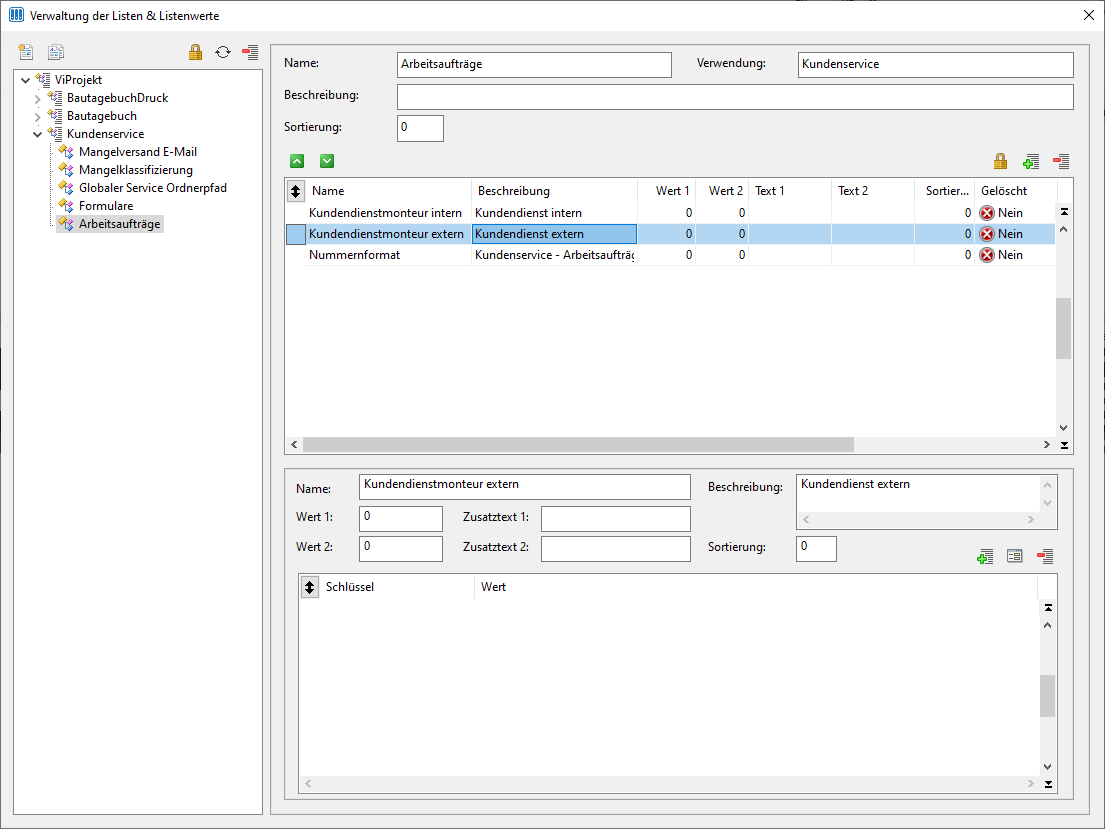Click the Beschreibung column header of the values table
The image size is (1105, 829).
pyautogui.click(x=554, y=191)
